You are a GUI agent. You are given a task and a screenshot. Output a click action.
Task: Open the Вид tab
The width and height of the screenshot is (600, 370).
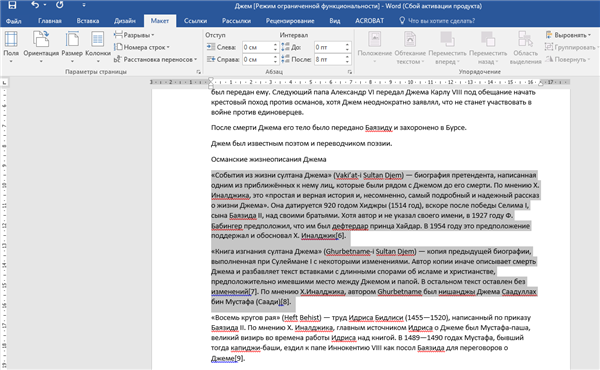(x=335, y=21)
